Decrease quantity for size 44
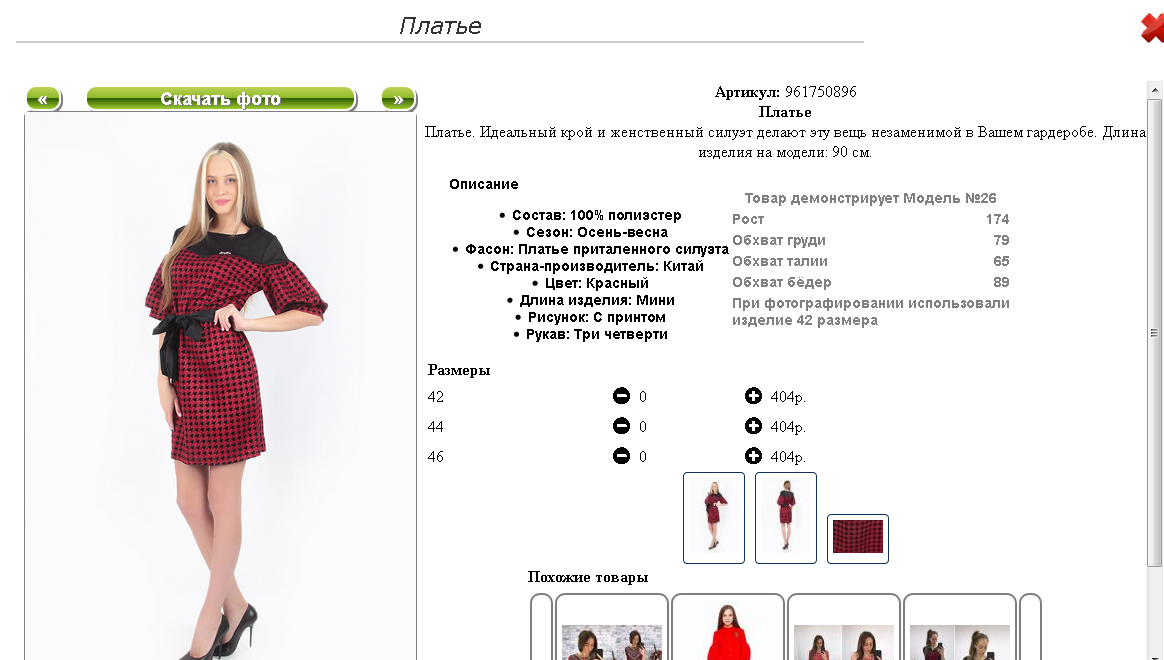This screenshot has height=660, width=1164. (x=621, y=426)
